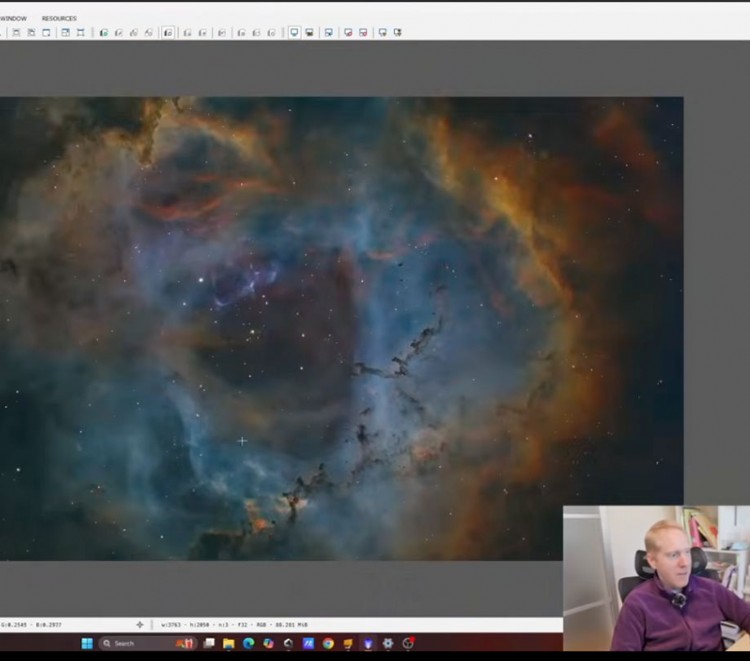Open Settings gear from the taskbar

[x=388, y=643]
